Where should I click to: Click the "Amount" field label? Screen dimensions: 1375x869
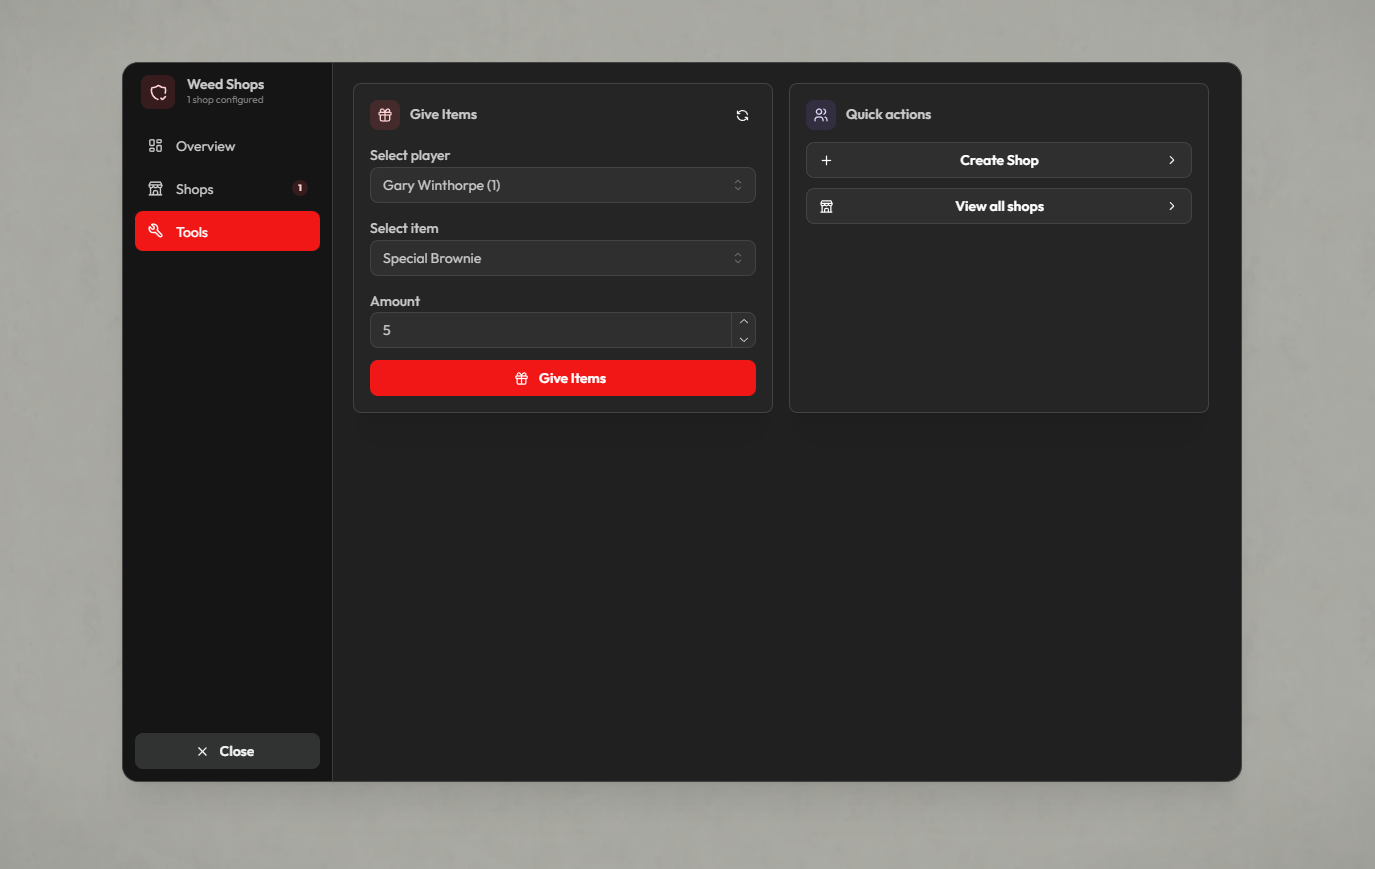point(395,301)
